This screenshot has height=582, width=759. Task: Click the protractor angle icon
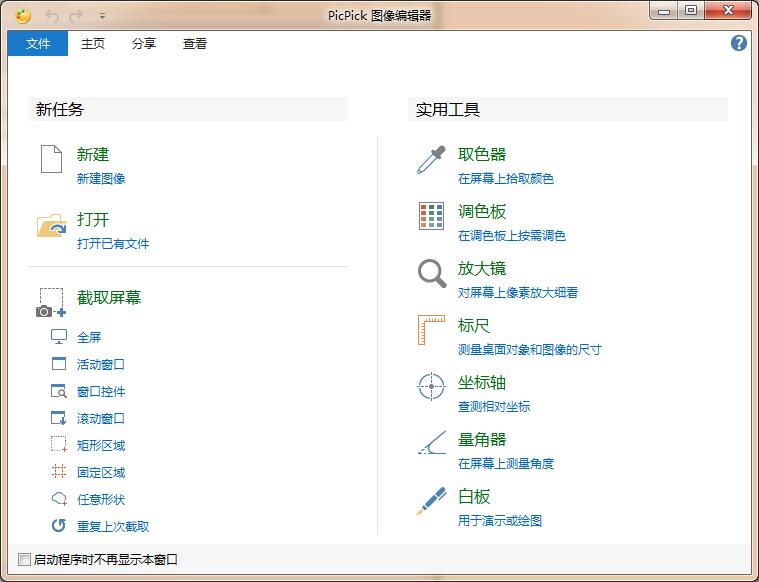(x=432, y=443)
